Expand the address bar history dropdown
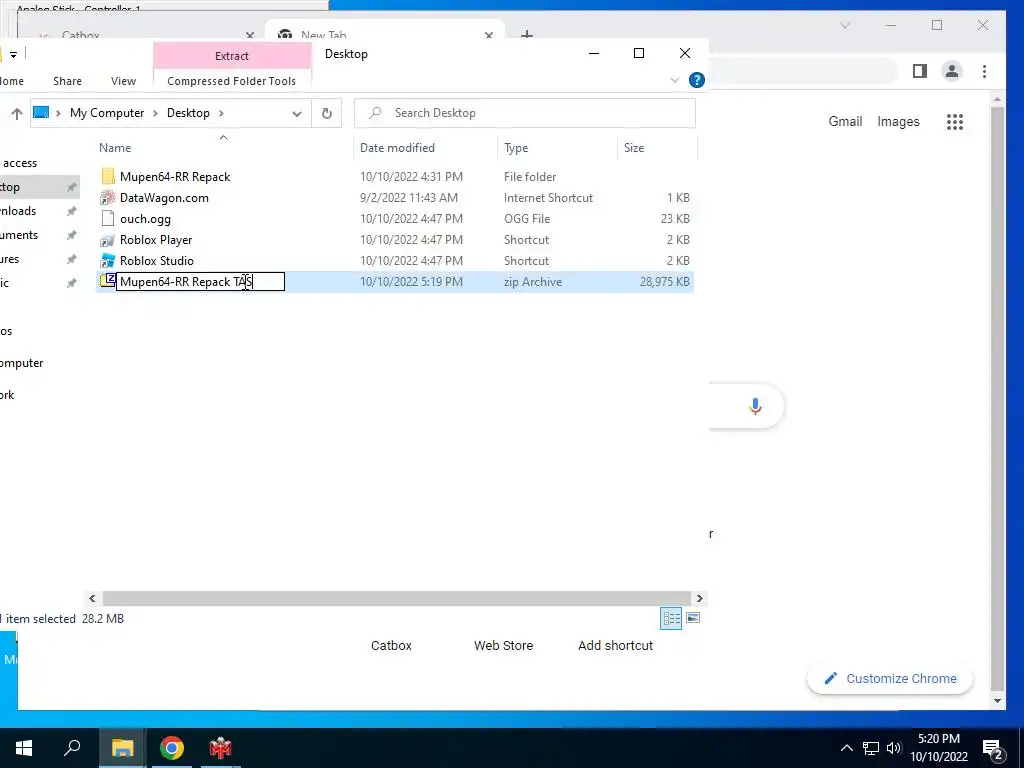1024x768 pixels. coord(296,114)
